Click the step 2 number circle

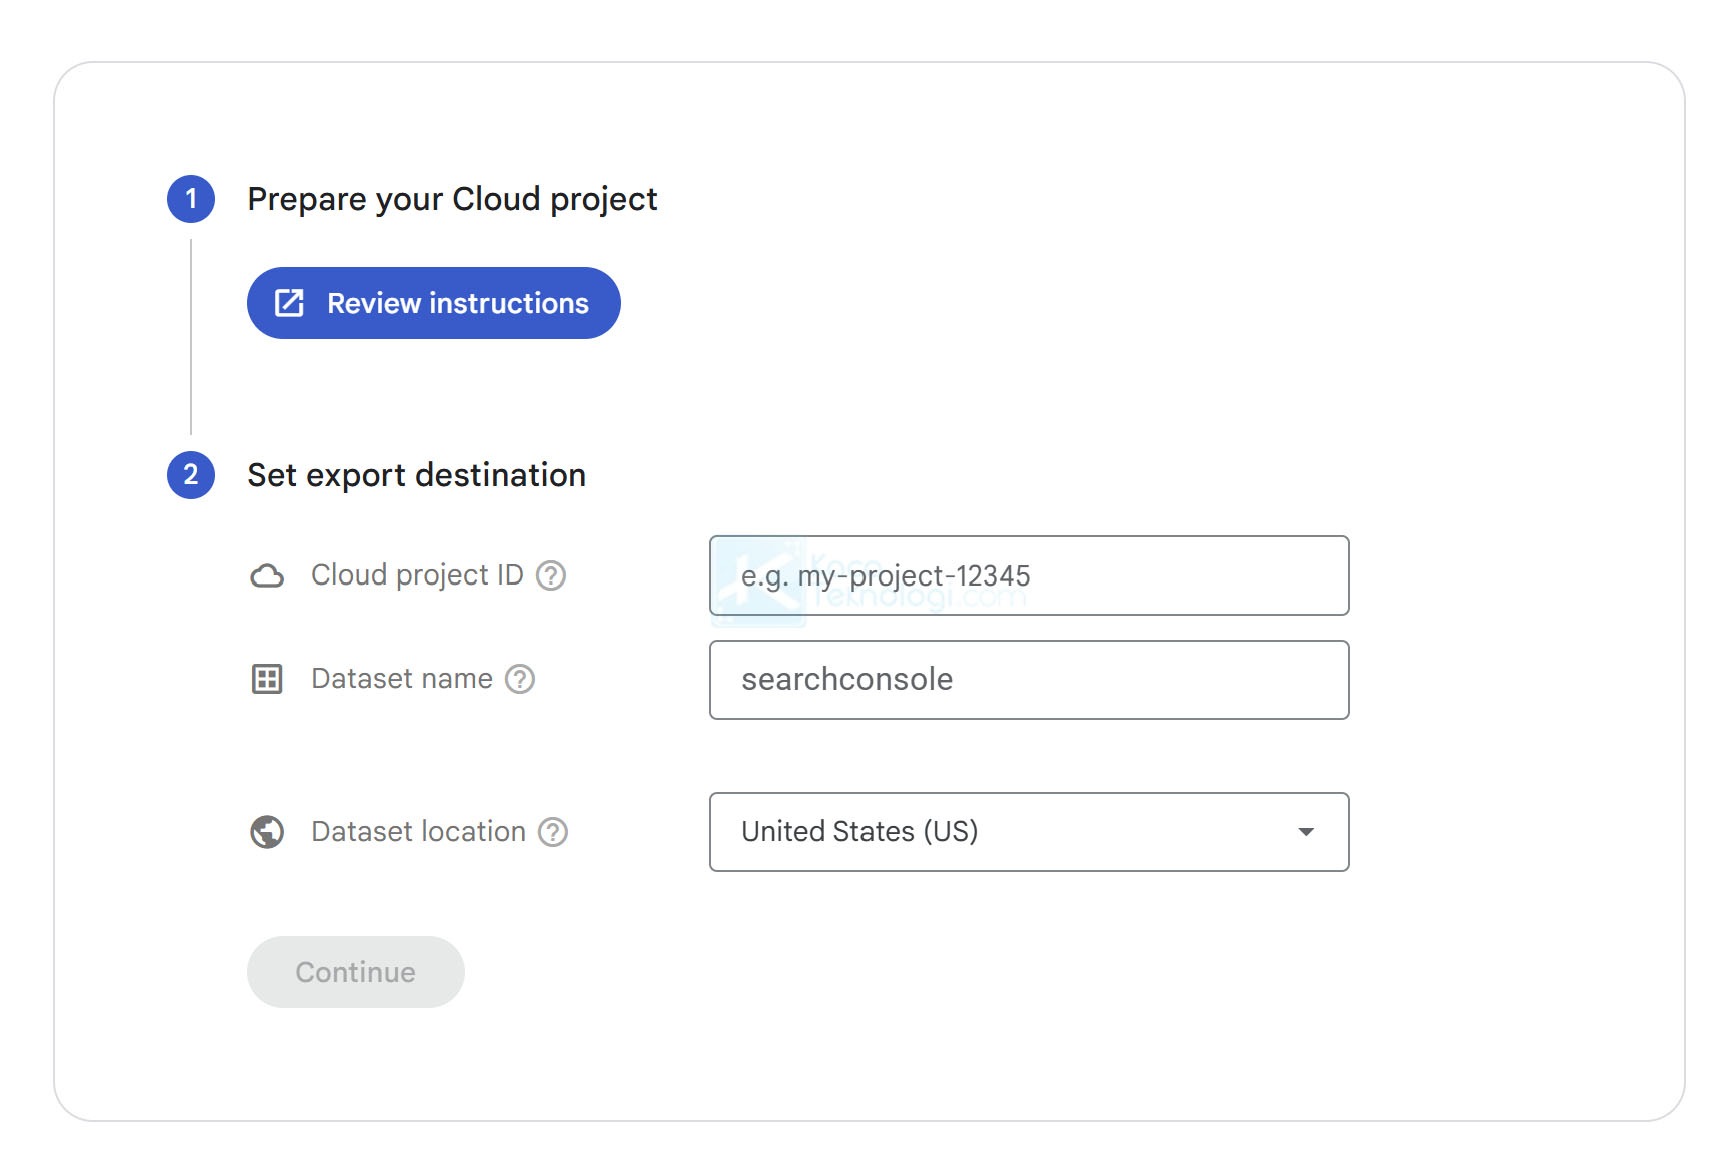pyautogui.click(x=191, y=475)
